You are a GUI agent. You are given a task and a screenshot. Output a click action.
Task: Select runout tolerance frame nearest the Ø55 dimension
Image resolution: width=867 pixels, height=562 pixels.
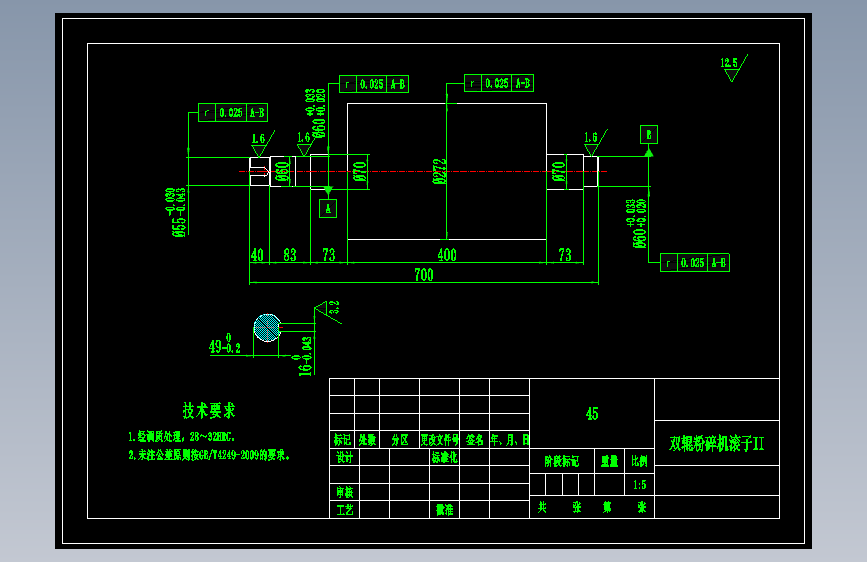pyautogui.click(x=233, y=112)
